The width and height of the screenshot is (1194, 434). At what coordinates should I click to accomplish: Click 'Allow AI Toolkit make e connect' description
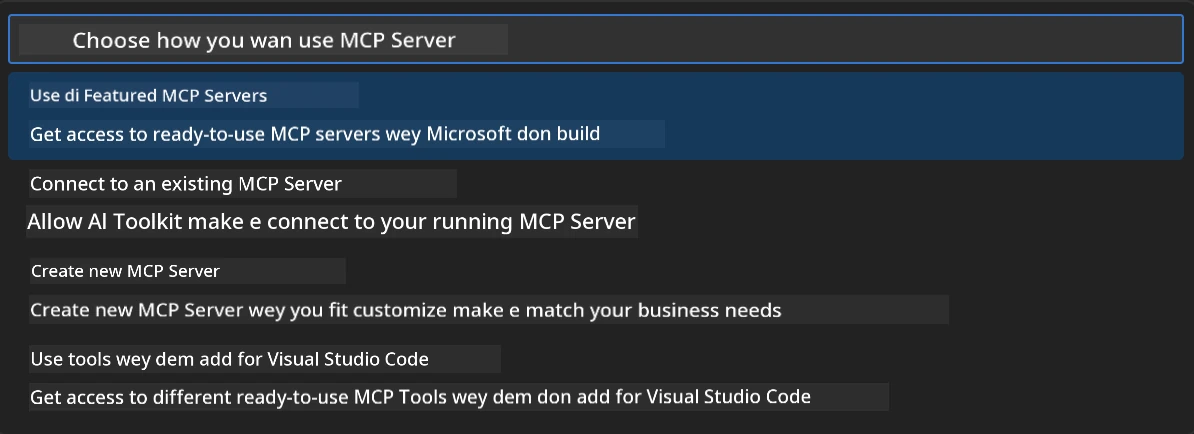[x=331, y=222]
